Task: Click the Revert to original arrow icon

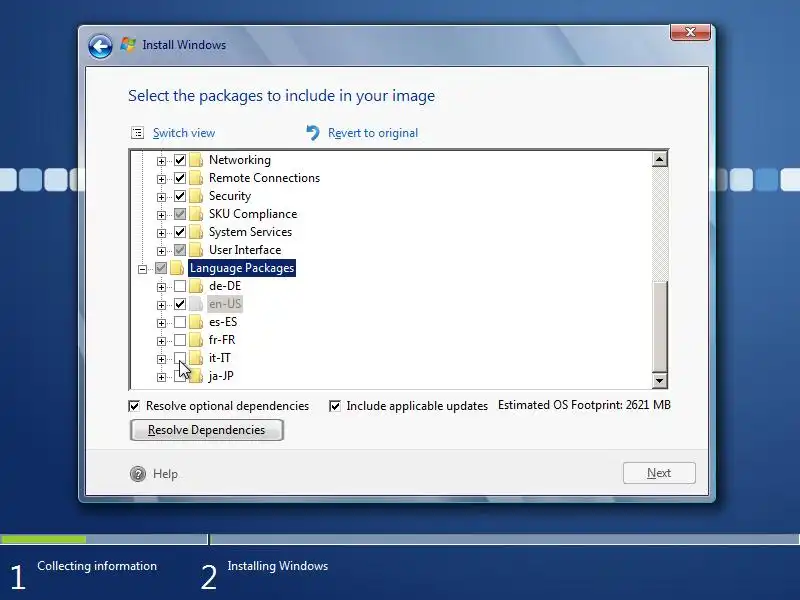Action: coord(312,133)
